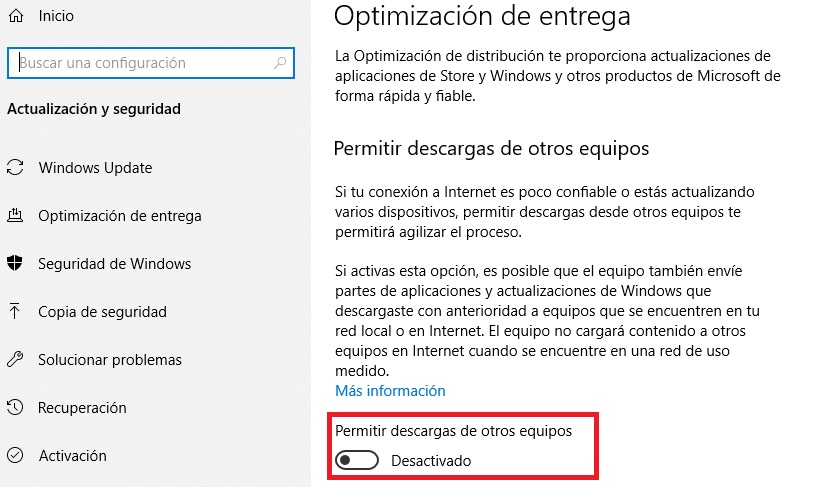The width and height of the screenshot is (838, 487).
Task: Click the Inicio home icon
Action: point(15,16)
